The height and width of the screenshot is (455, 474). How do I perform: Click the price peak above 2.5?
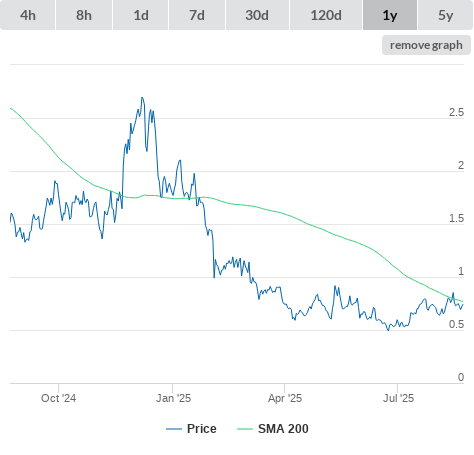142,98
